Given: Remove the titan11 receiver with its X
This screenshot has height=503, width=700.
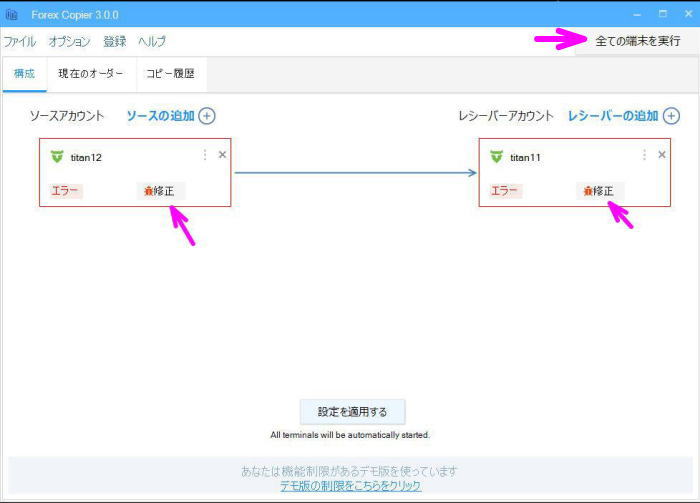Looking at the screenshot, I should pos(662,154).
